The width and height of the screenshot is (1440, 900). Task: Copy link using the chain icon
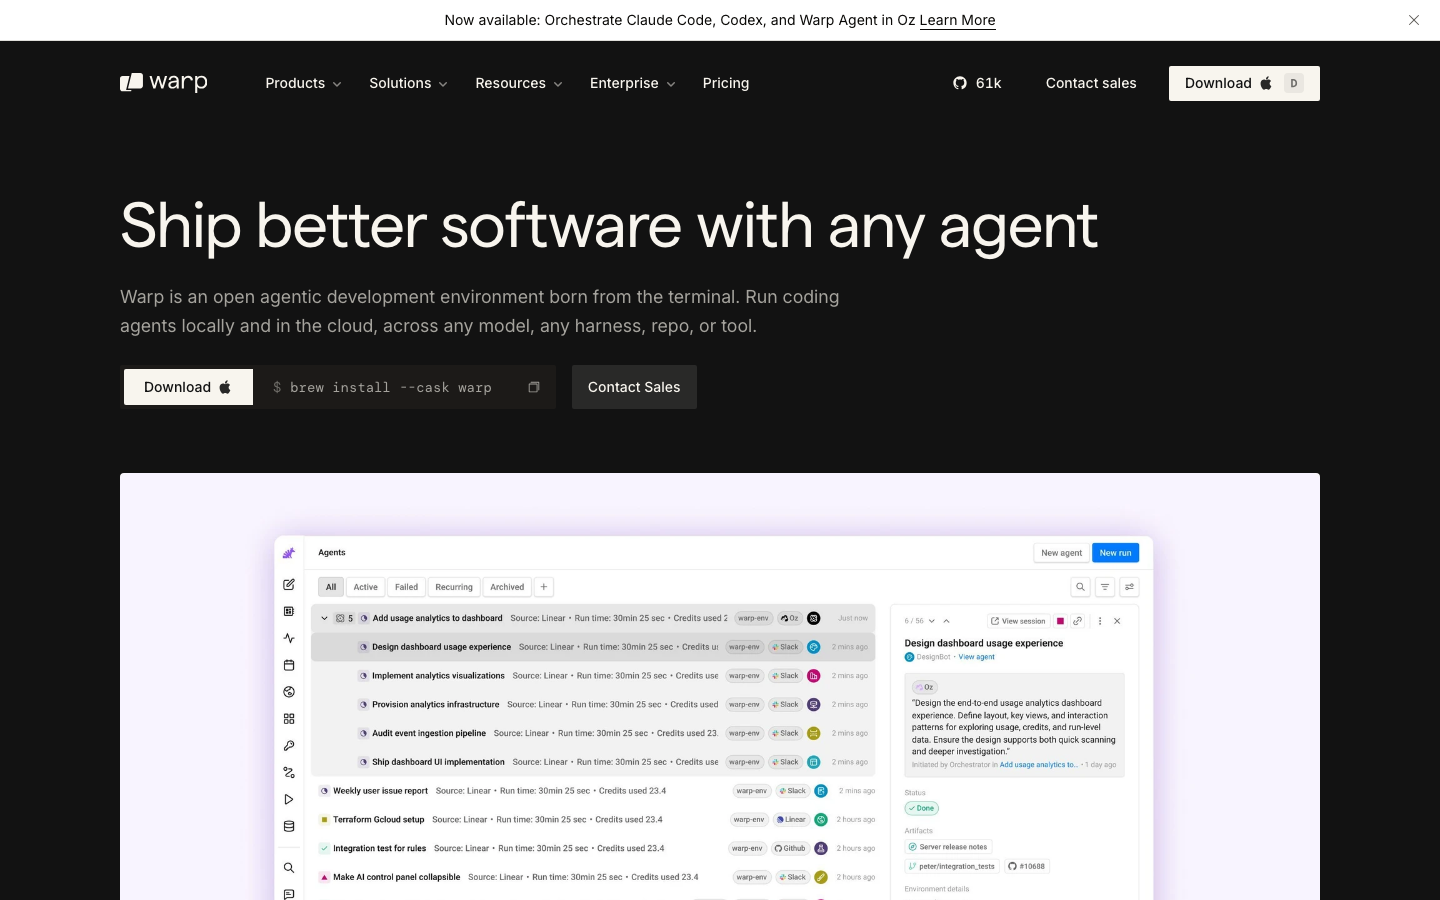pyautogui.click(x=1078, y=621)
